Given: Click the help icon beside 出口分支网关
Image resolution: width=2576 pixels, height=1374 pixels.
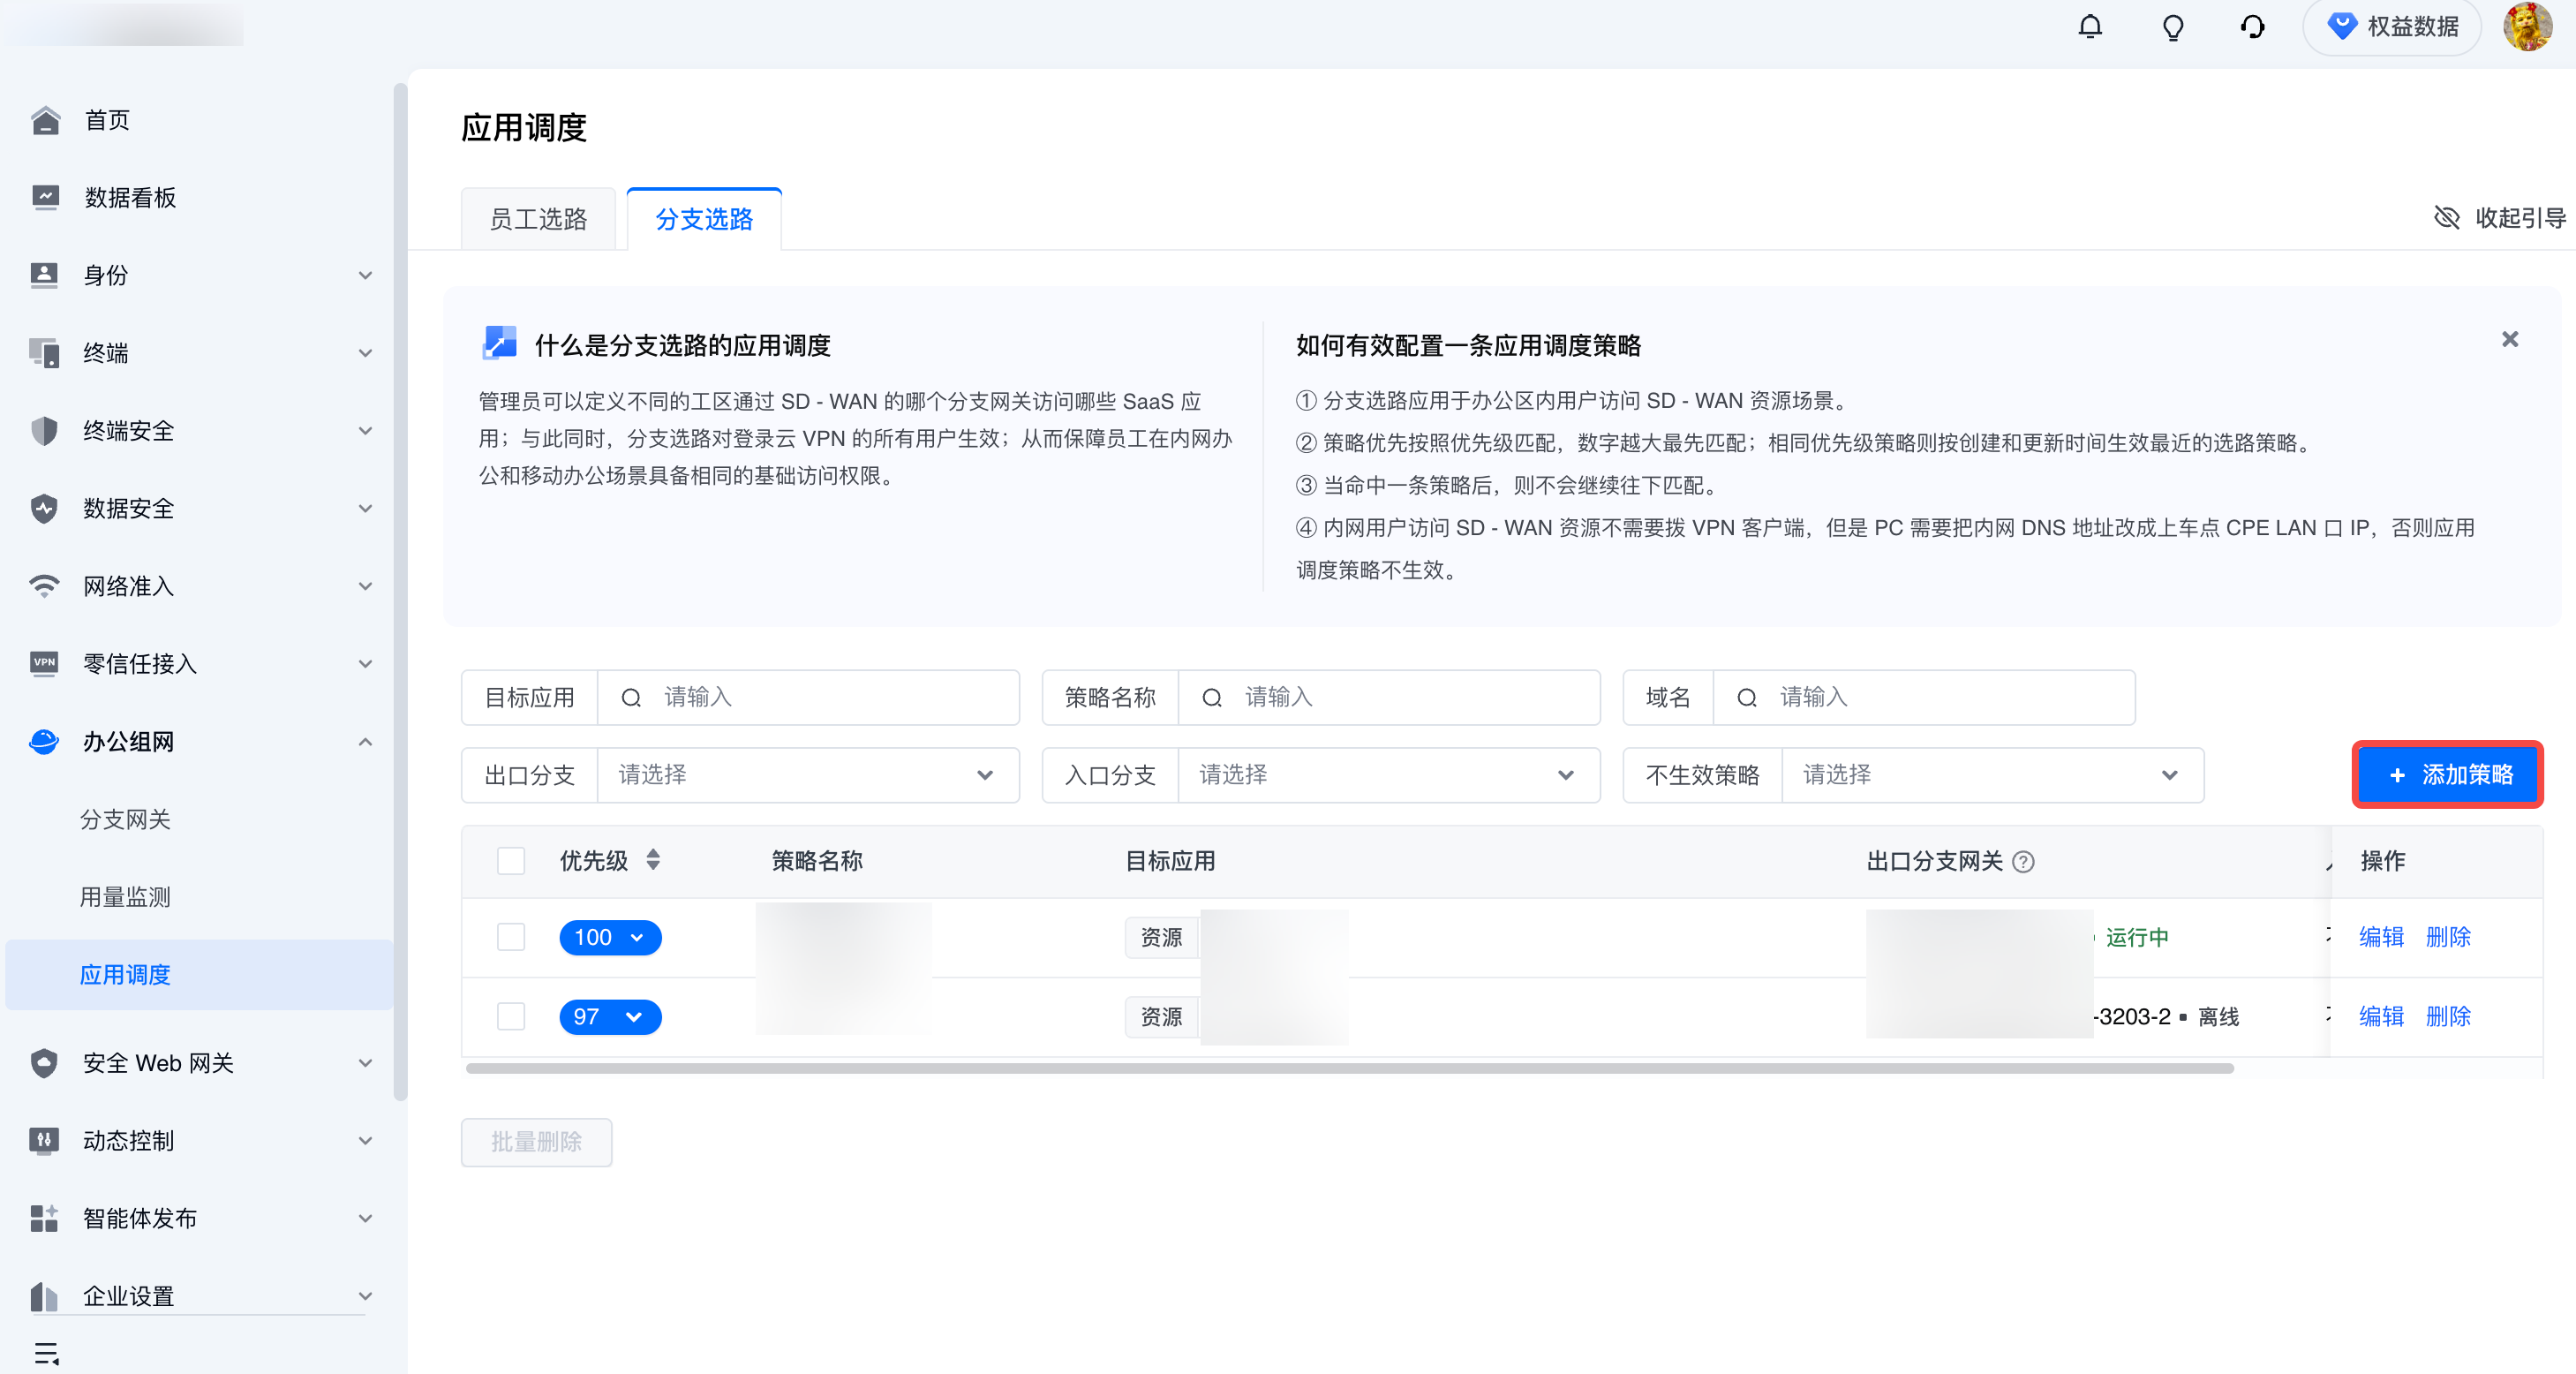Looking at the screenshot, I should pyautogui.click(x=2023, y=861).
